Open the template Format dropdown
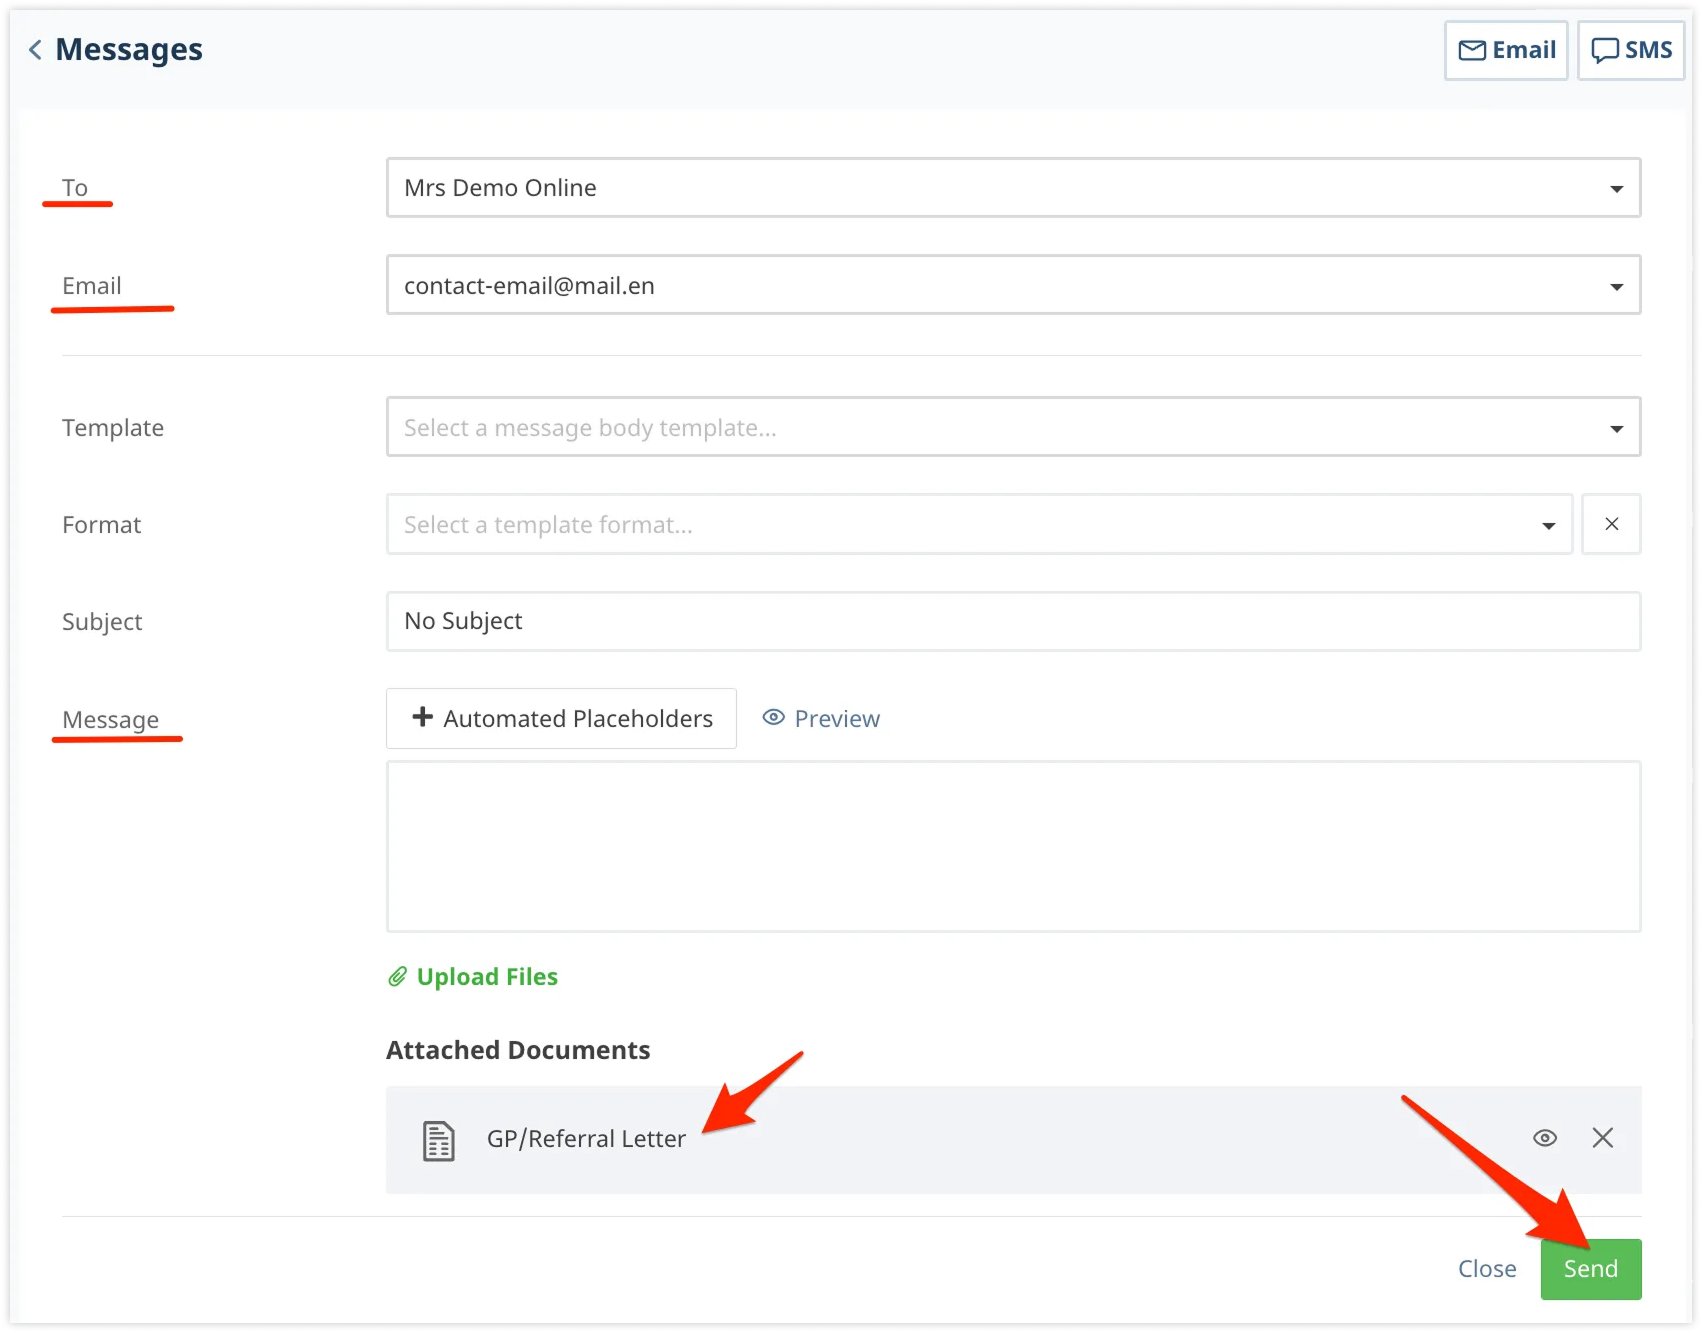Viewport: 1702px width, 1333px height. coord(978,525)
